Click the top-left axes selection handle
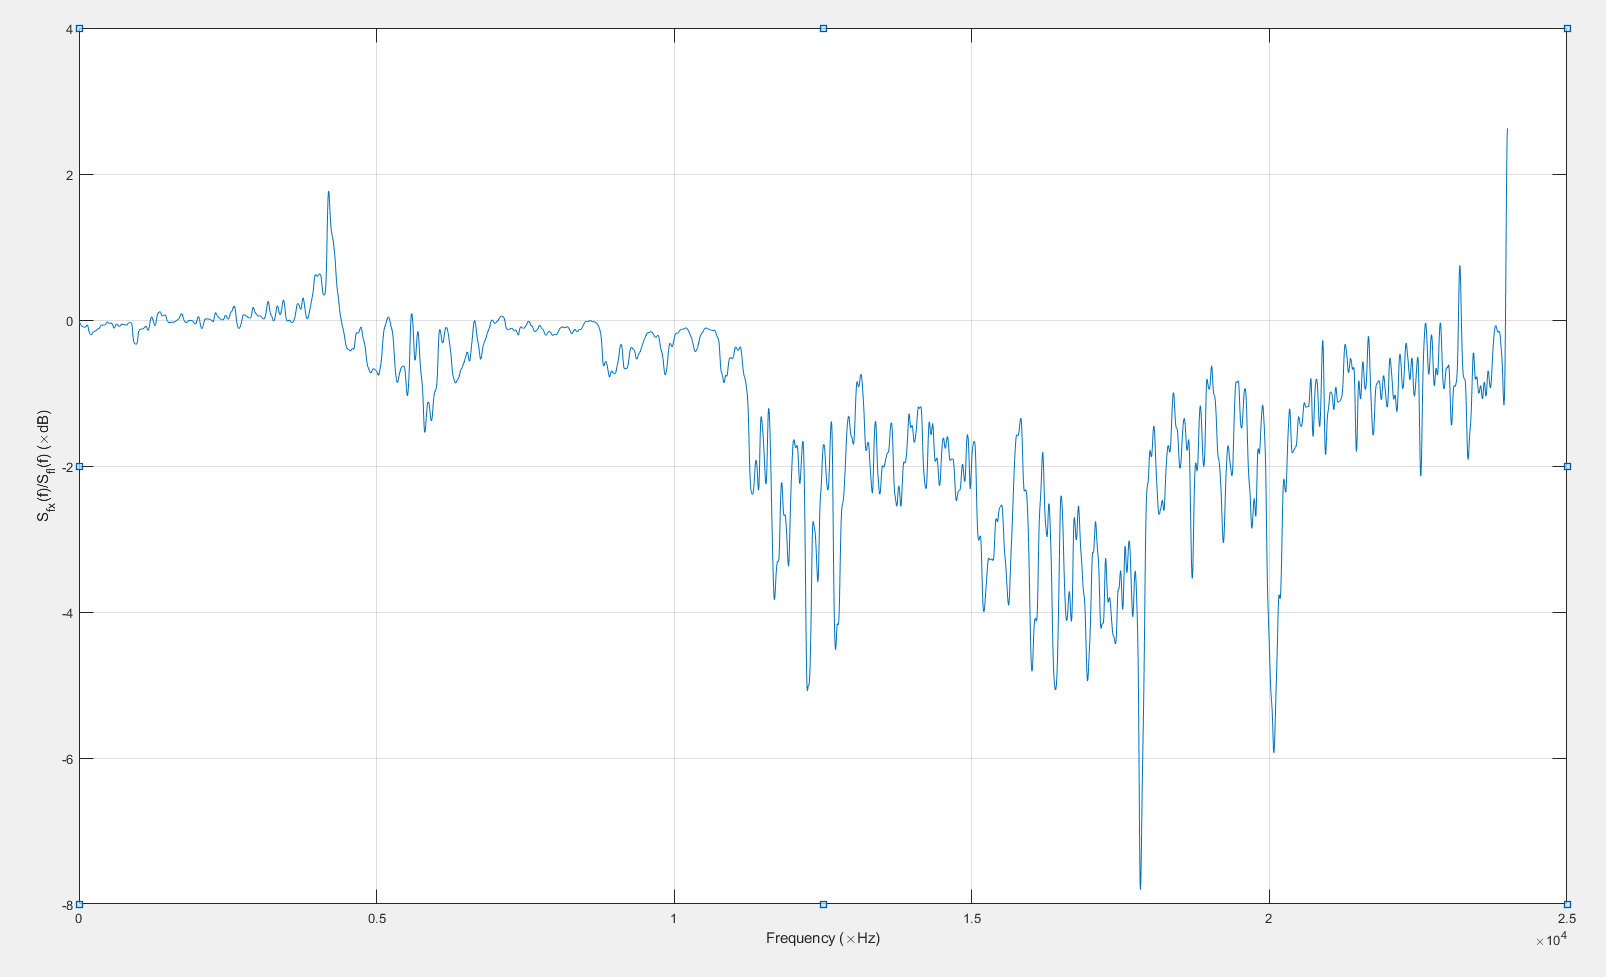 pos(79,29)
